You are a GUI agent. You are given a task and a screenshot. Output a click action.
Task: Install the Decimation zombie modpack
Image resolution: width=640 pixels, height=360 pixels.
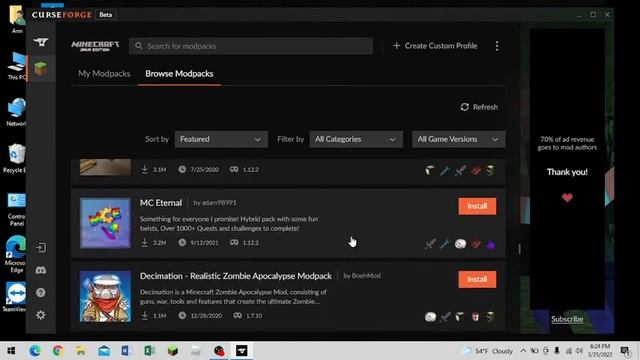(x=477, y=279)
